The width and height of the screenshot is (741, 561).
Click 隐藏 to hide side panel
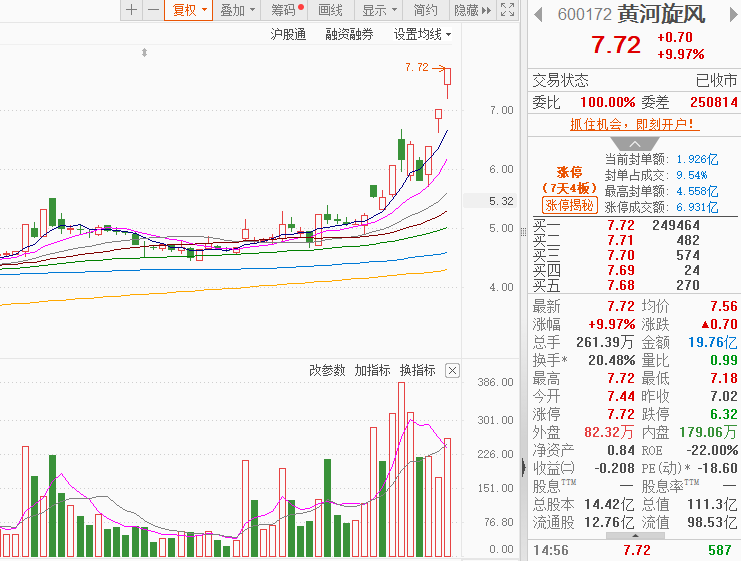pos(472,10)
